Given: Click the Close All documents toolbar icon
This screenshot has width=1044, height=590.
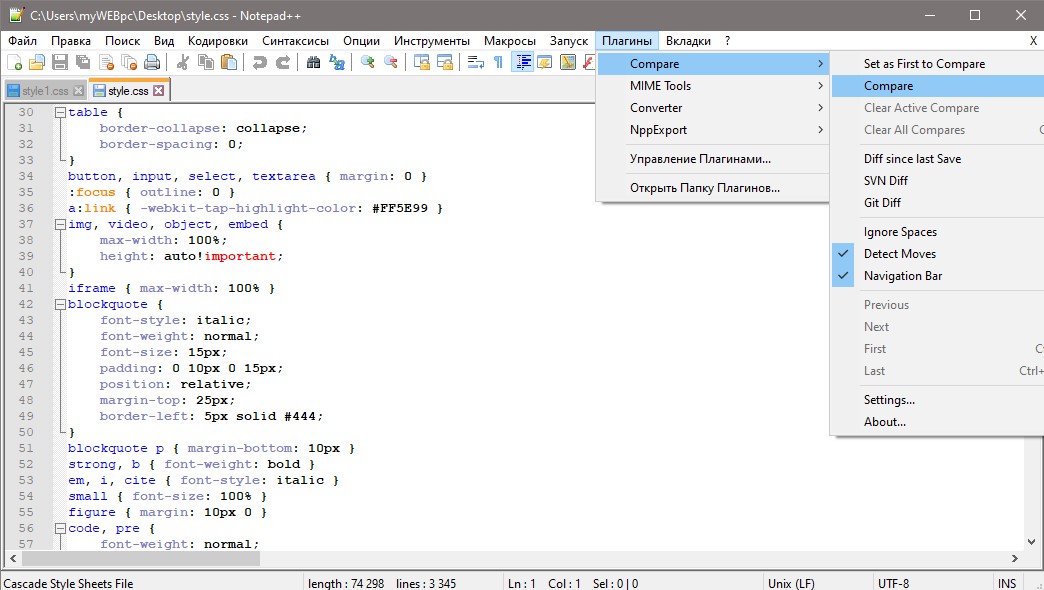Looking at the screenshot, I should 129,63.
